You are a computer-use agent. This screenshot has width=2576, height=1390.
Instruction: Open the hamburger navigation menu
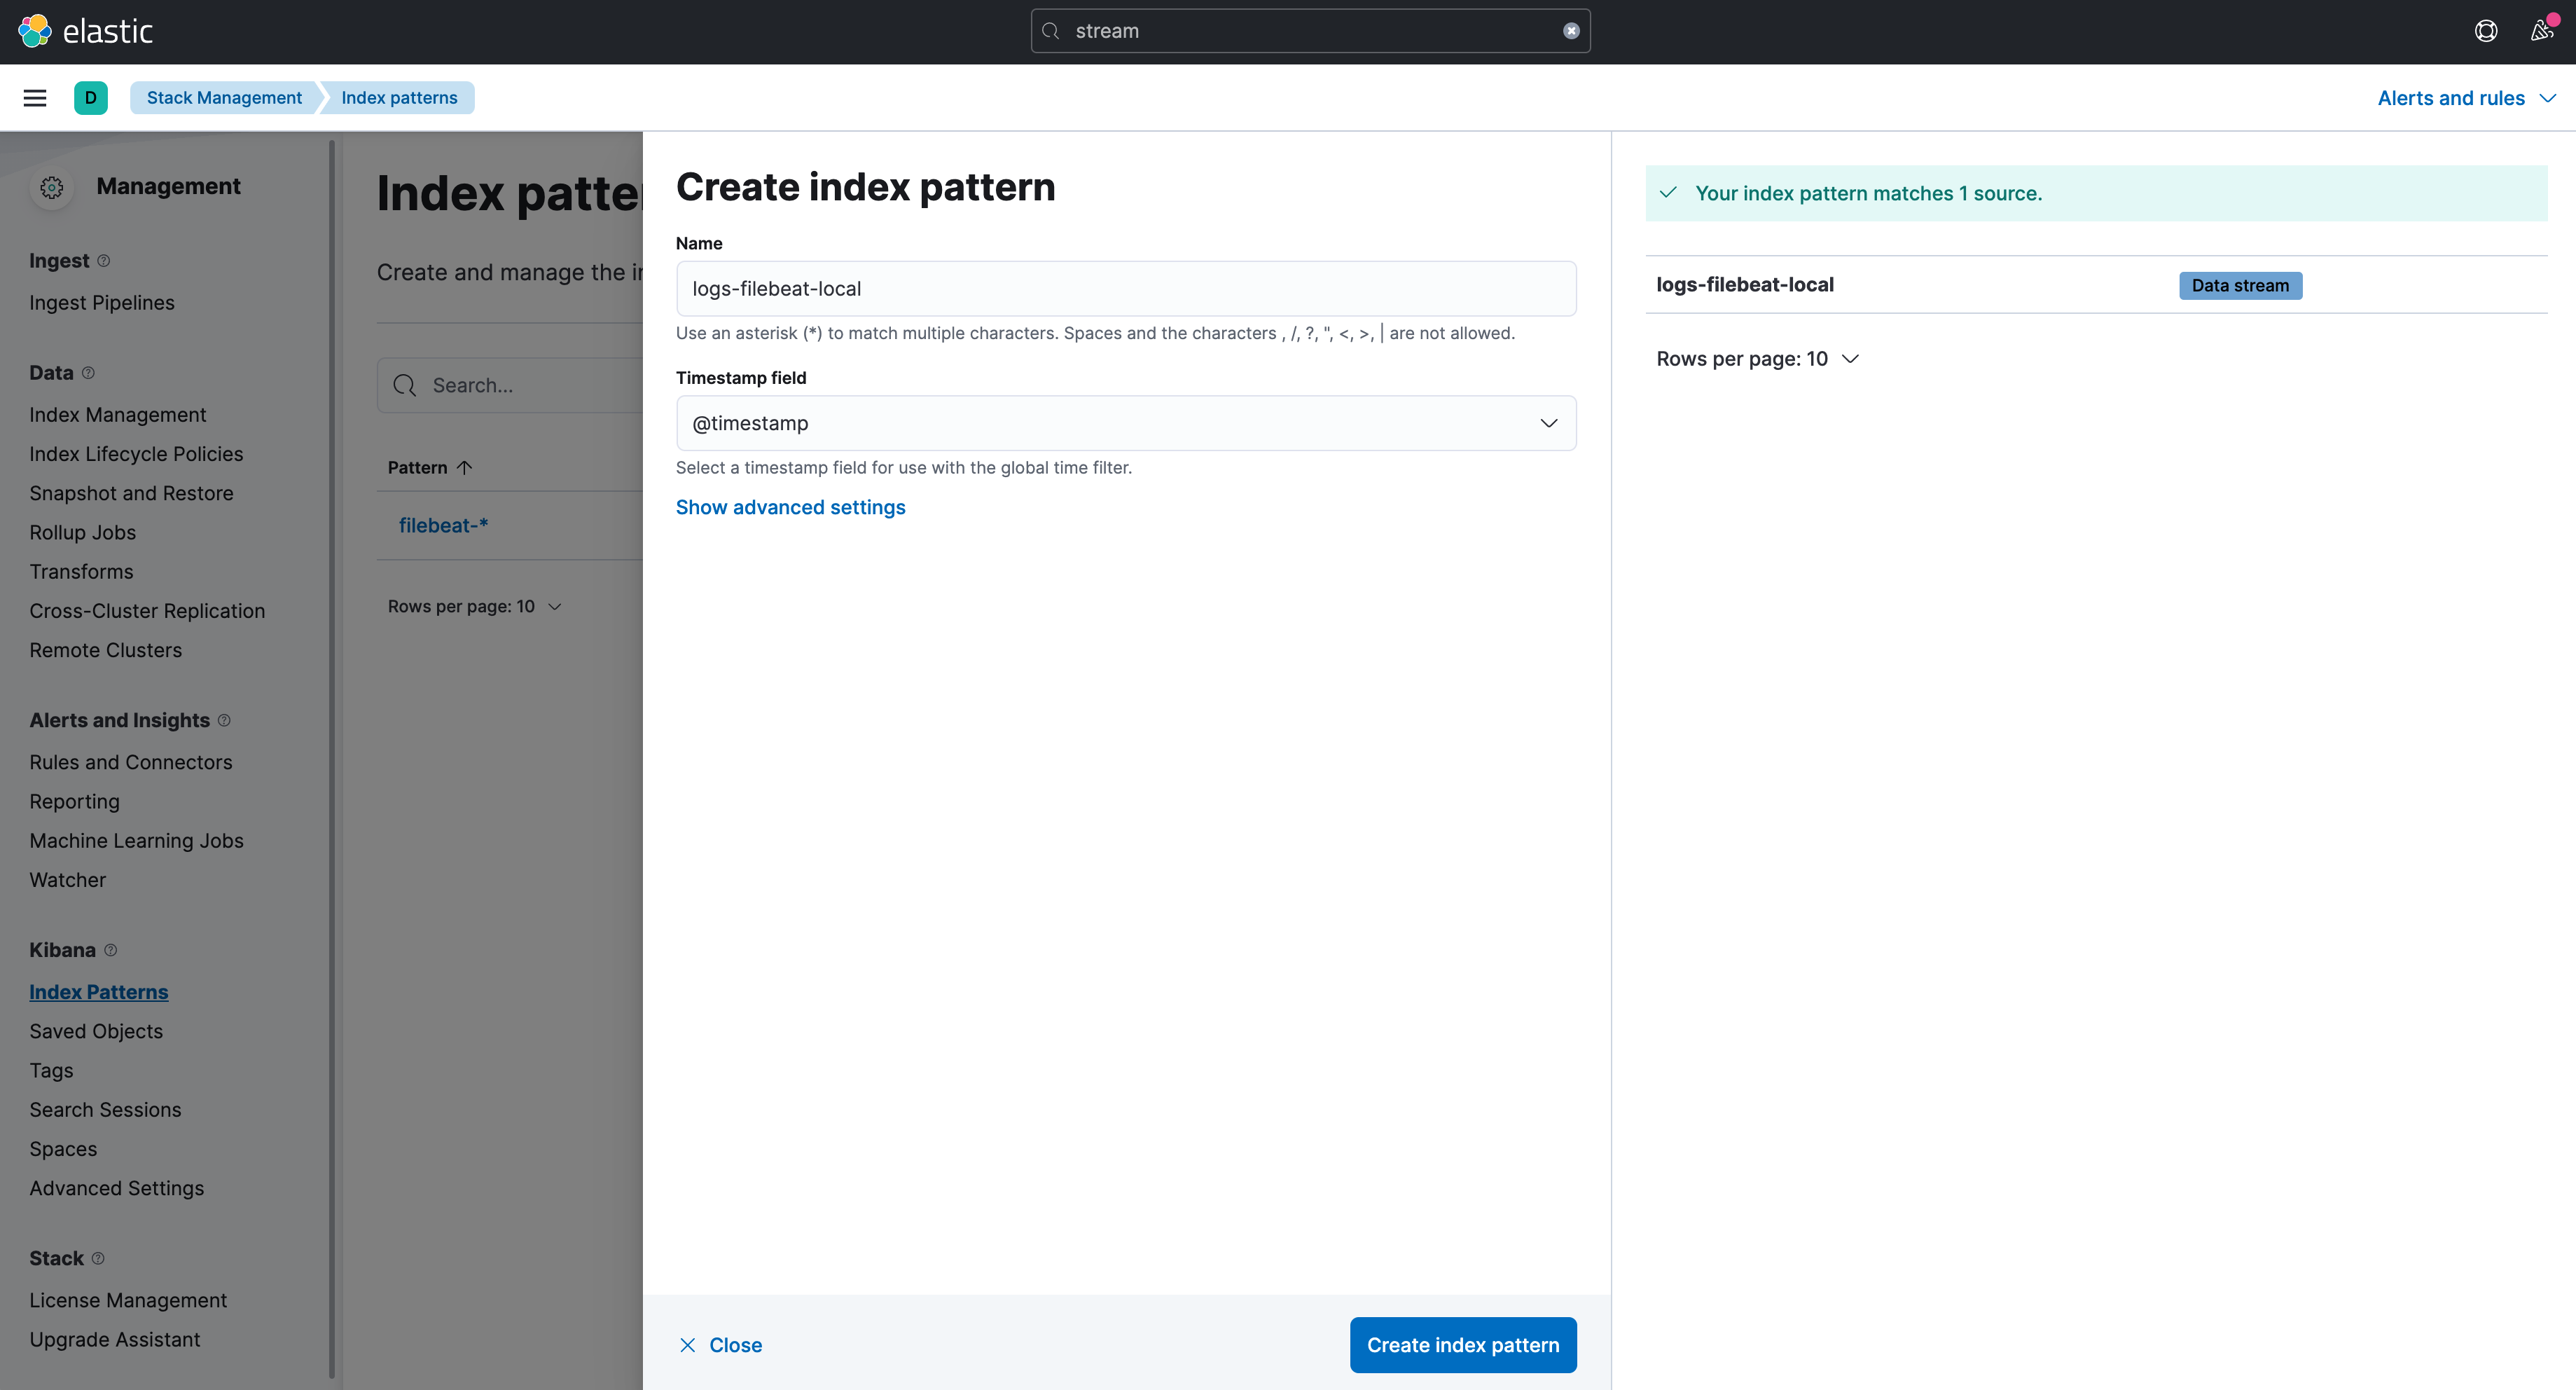pos(35,97)
